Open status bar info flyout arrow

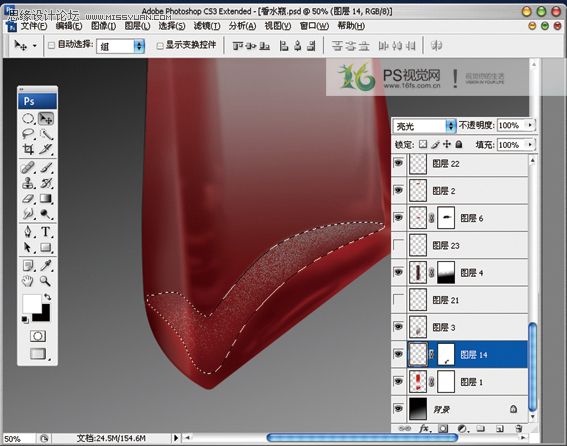tap(176, 438)
